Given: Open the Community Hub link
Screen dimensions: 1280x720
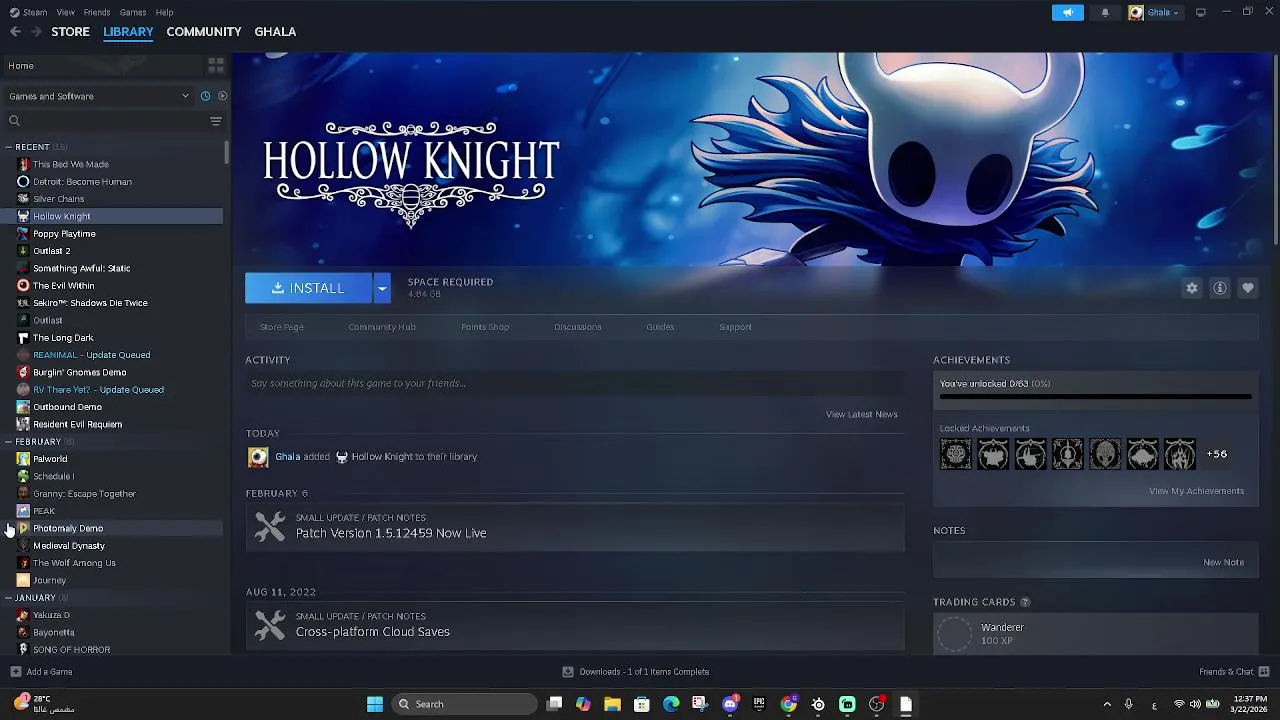Looking at the screenshot, I should pyautogui.click(x=382, y=327).
